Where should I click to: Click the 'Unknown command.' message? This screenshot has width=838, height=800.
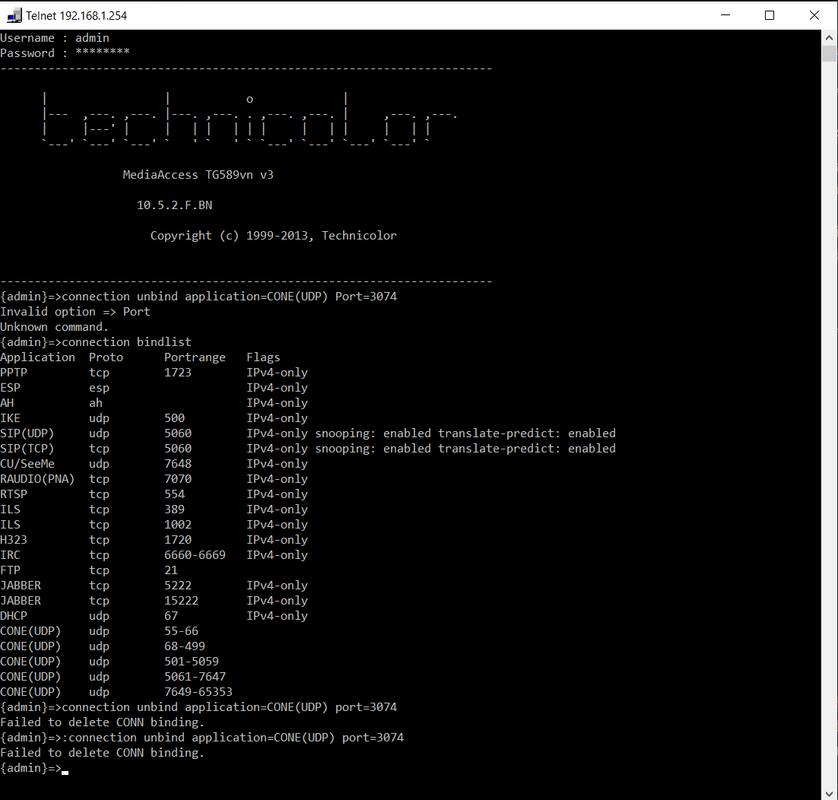pos(55,327)
